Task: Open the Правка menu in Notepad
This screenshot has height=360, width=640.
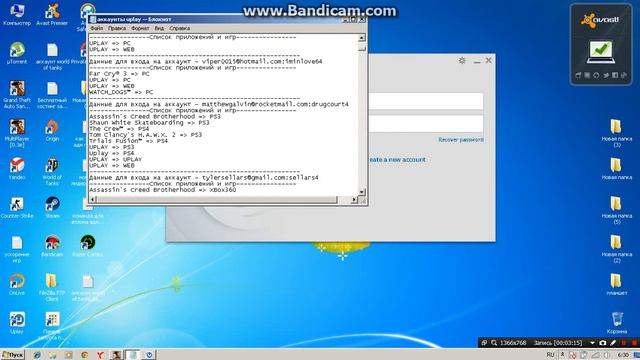Action: click(x=117, y=28)
